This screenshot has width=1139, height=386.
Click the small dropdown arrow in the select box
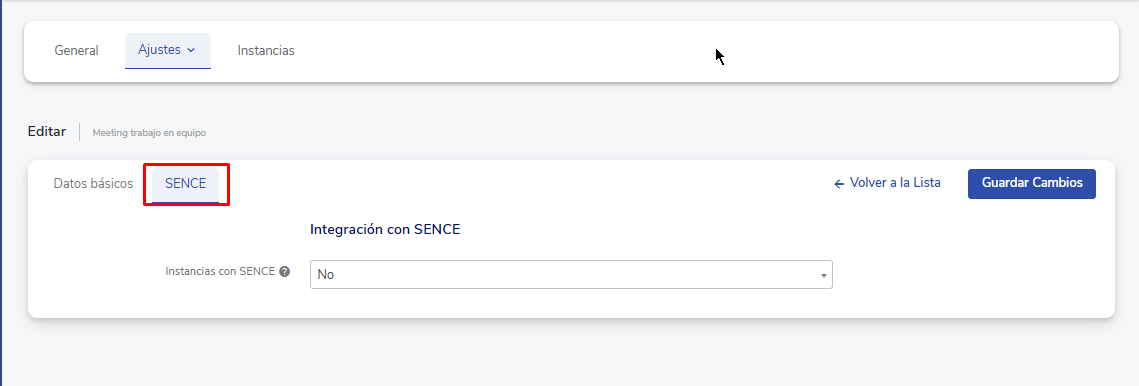pos(824,276)
